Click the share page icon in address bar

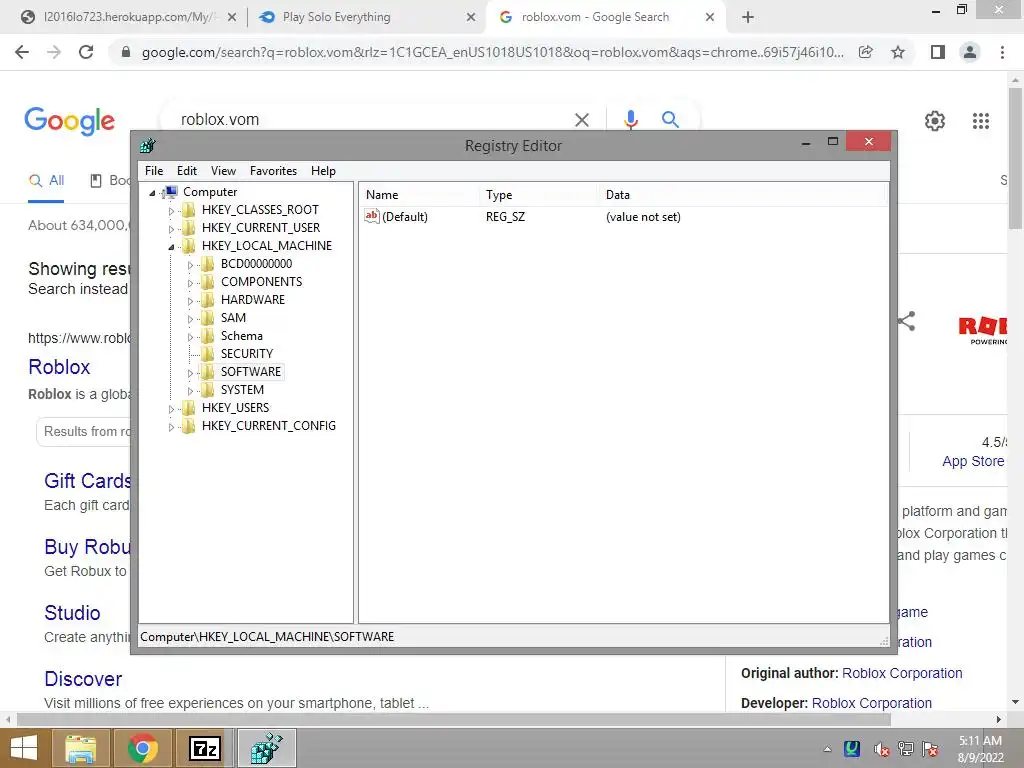865,52
